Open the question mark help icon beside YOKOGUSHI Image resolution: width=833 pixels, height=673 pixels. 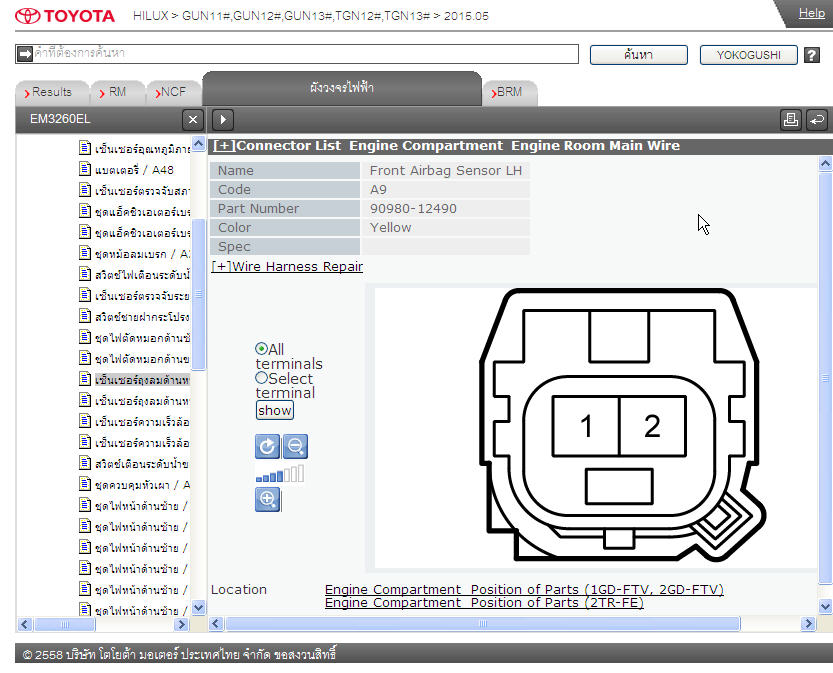tap(811, 55)
